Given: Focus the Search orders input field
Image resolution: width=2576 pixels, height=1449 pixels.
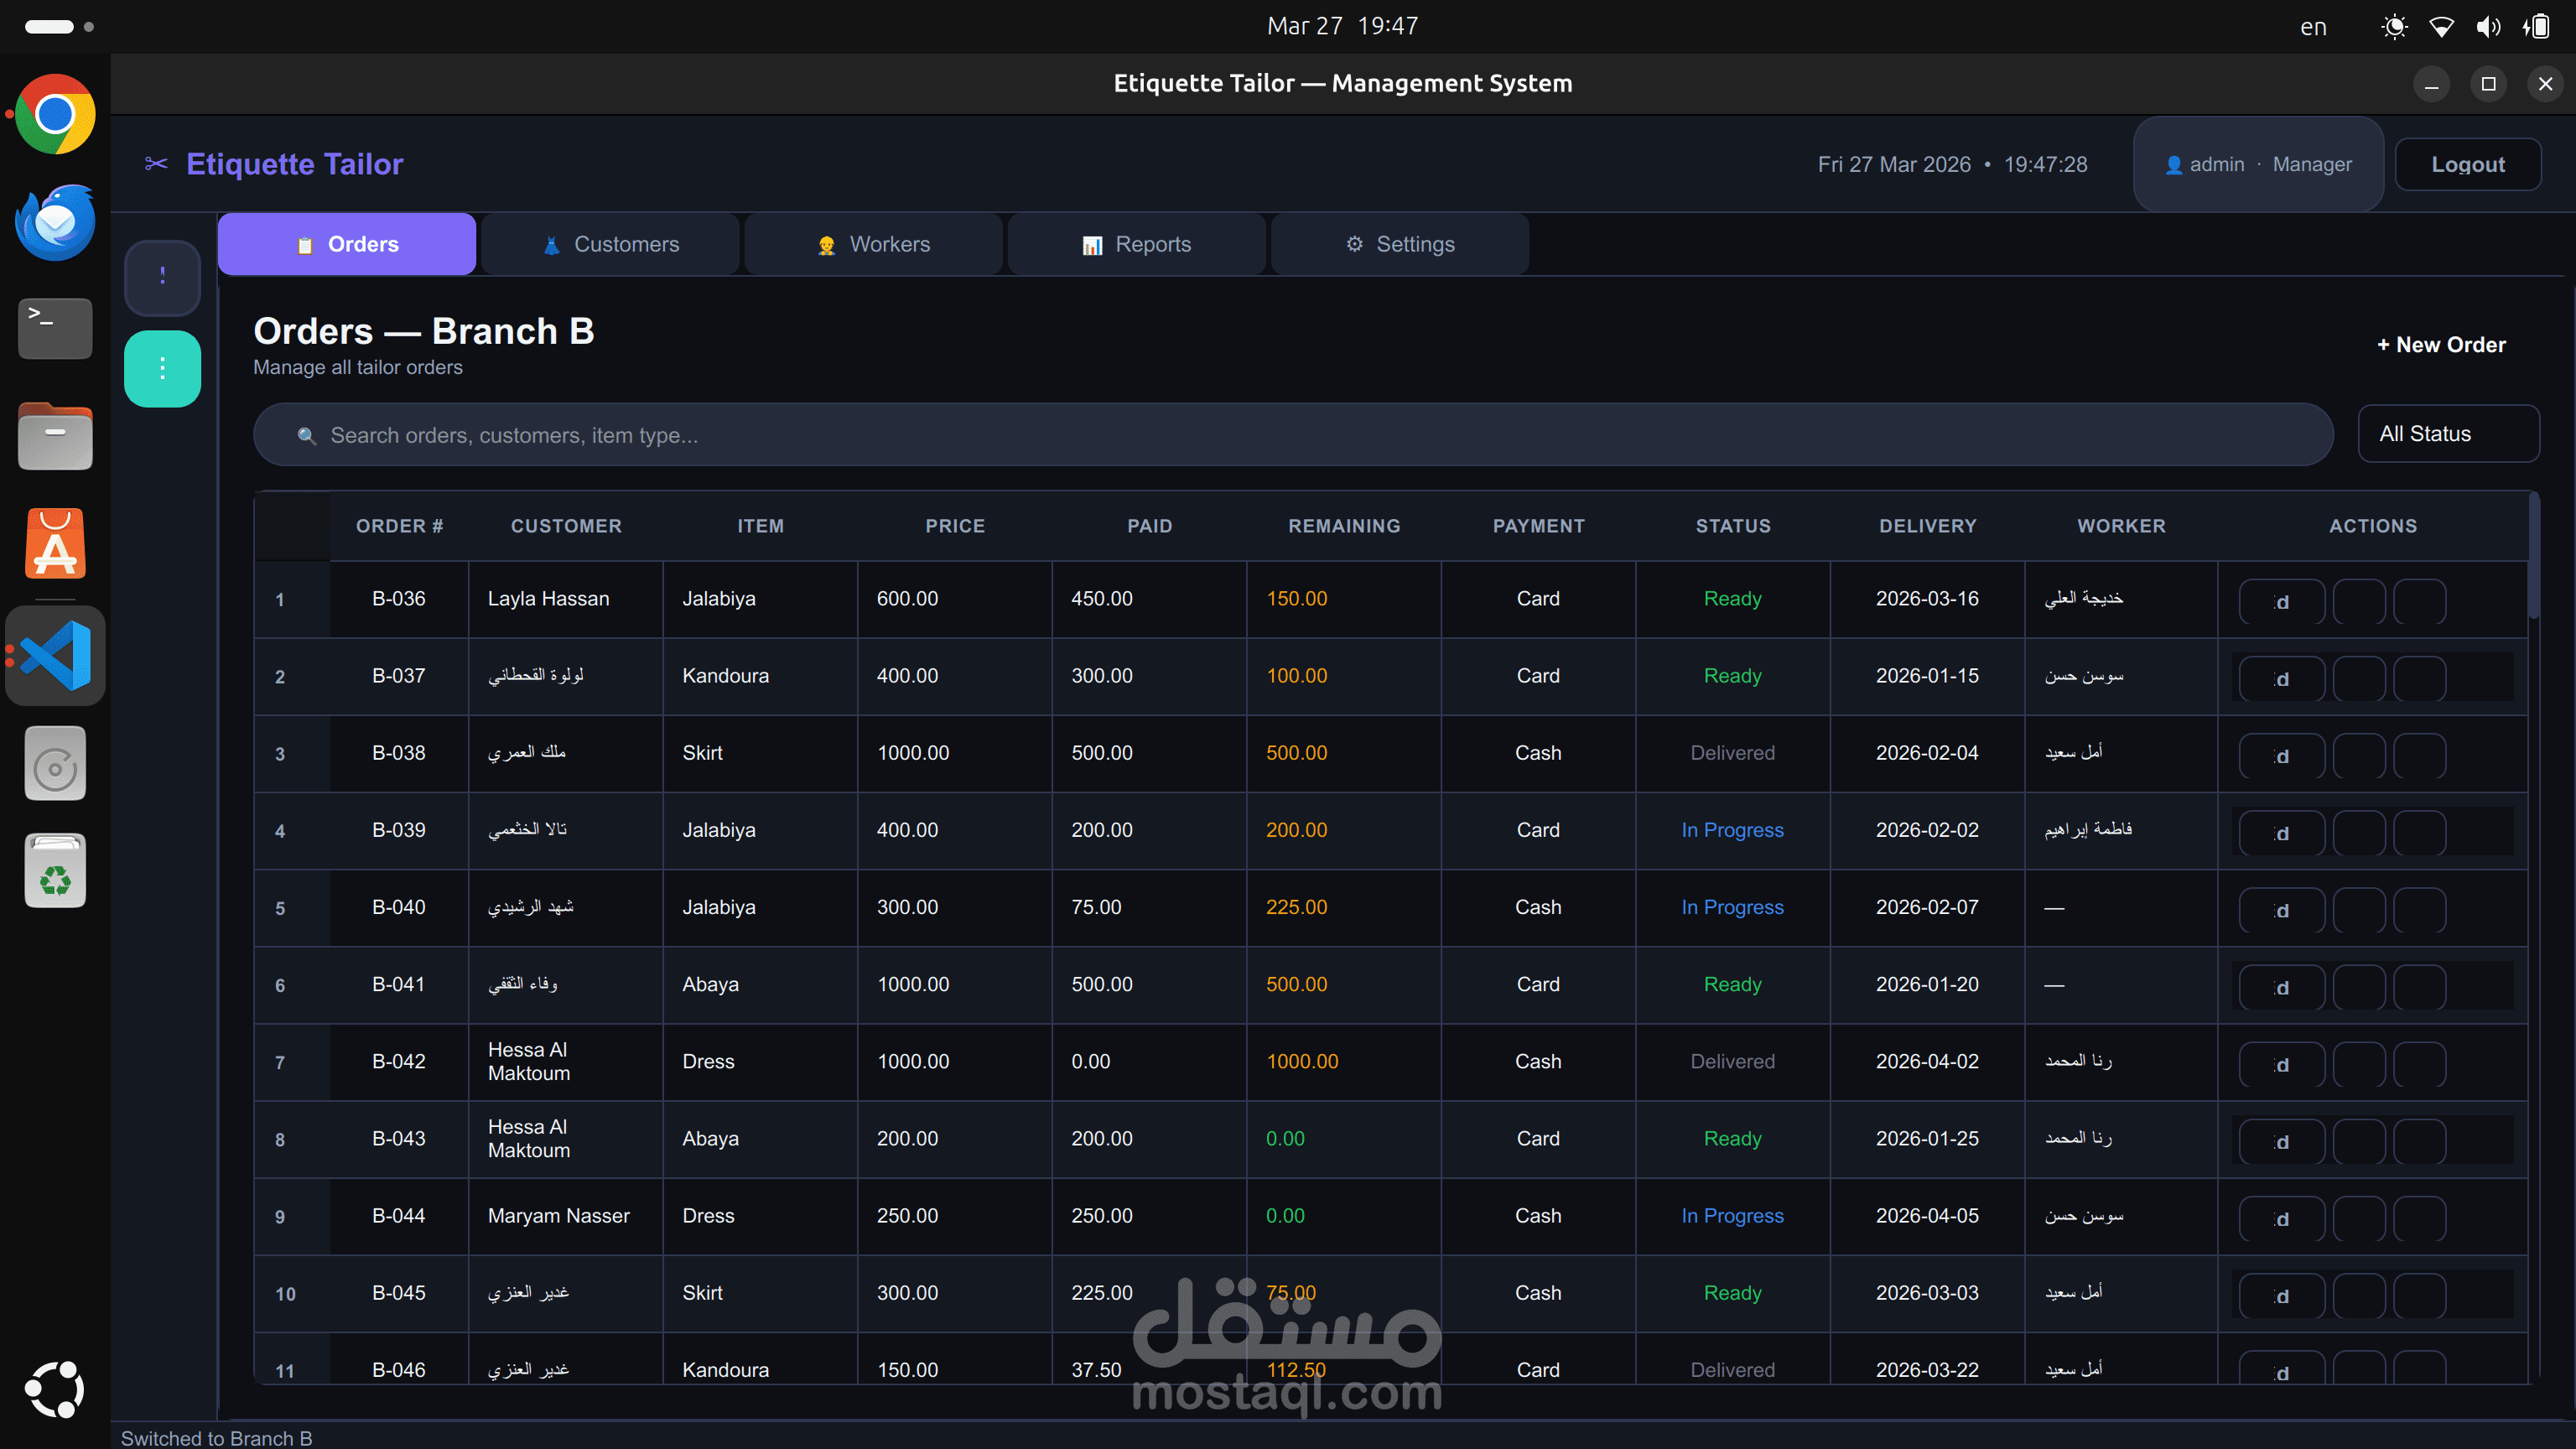Looking at the screenshot, I should coord(1300,435).
